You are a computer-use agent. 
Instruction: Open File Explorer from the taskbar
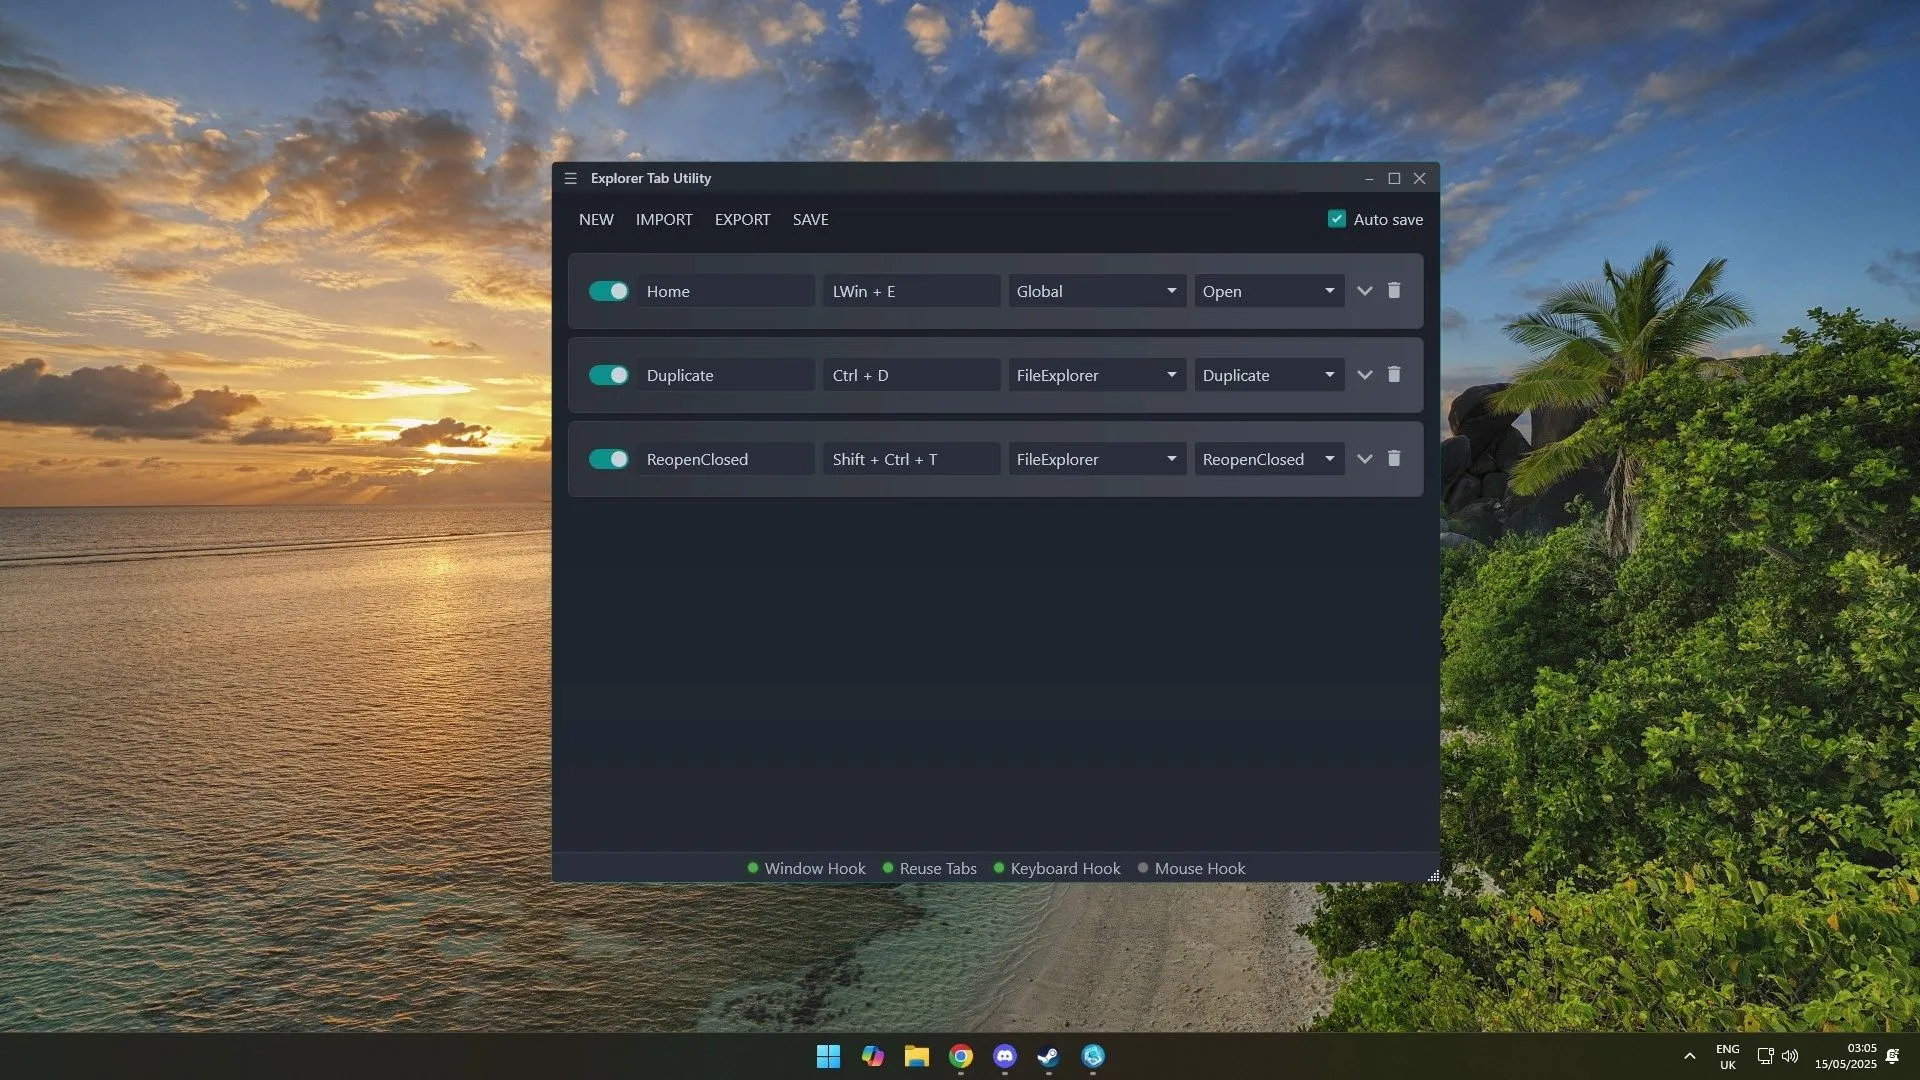tap(916, 1056)
